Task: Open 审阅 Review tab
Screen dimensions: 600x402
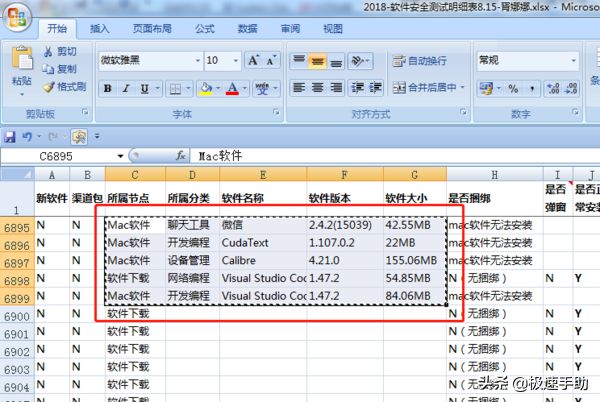Action: [x=290, y=29]
